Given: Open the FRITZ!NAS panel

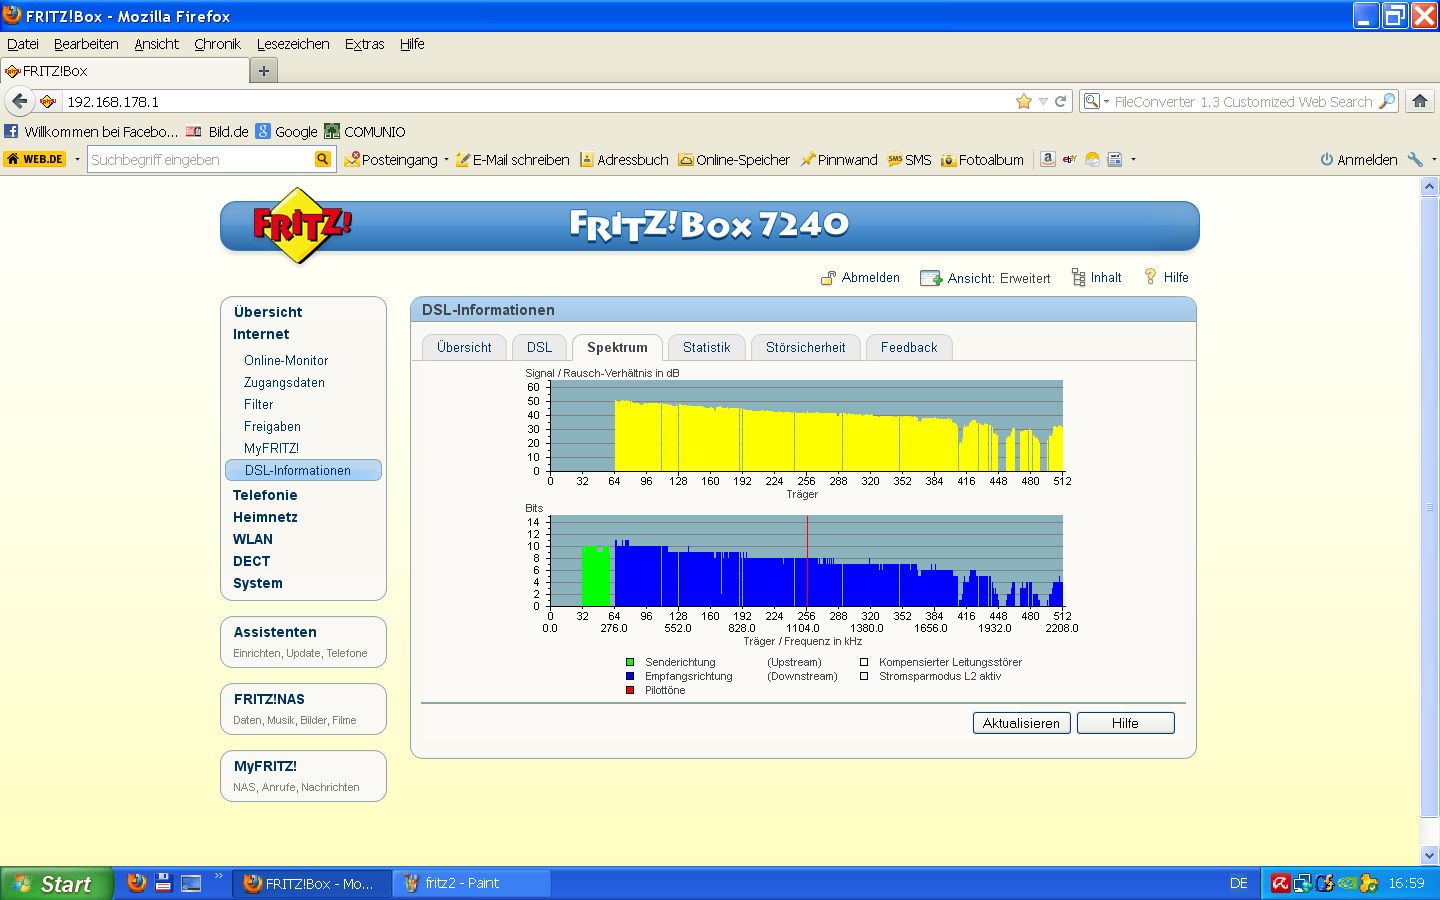Looking at the screenshot, I should (x=303, y=708).
